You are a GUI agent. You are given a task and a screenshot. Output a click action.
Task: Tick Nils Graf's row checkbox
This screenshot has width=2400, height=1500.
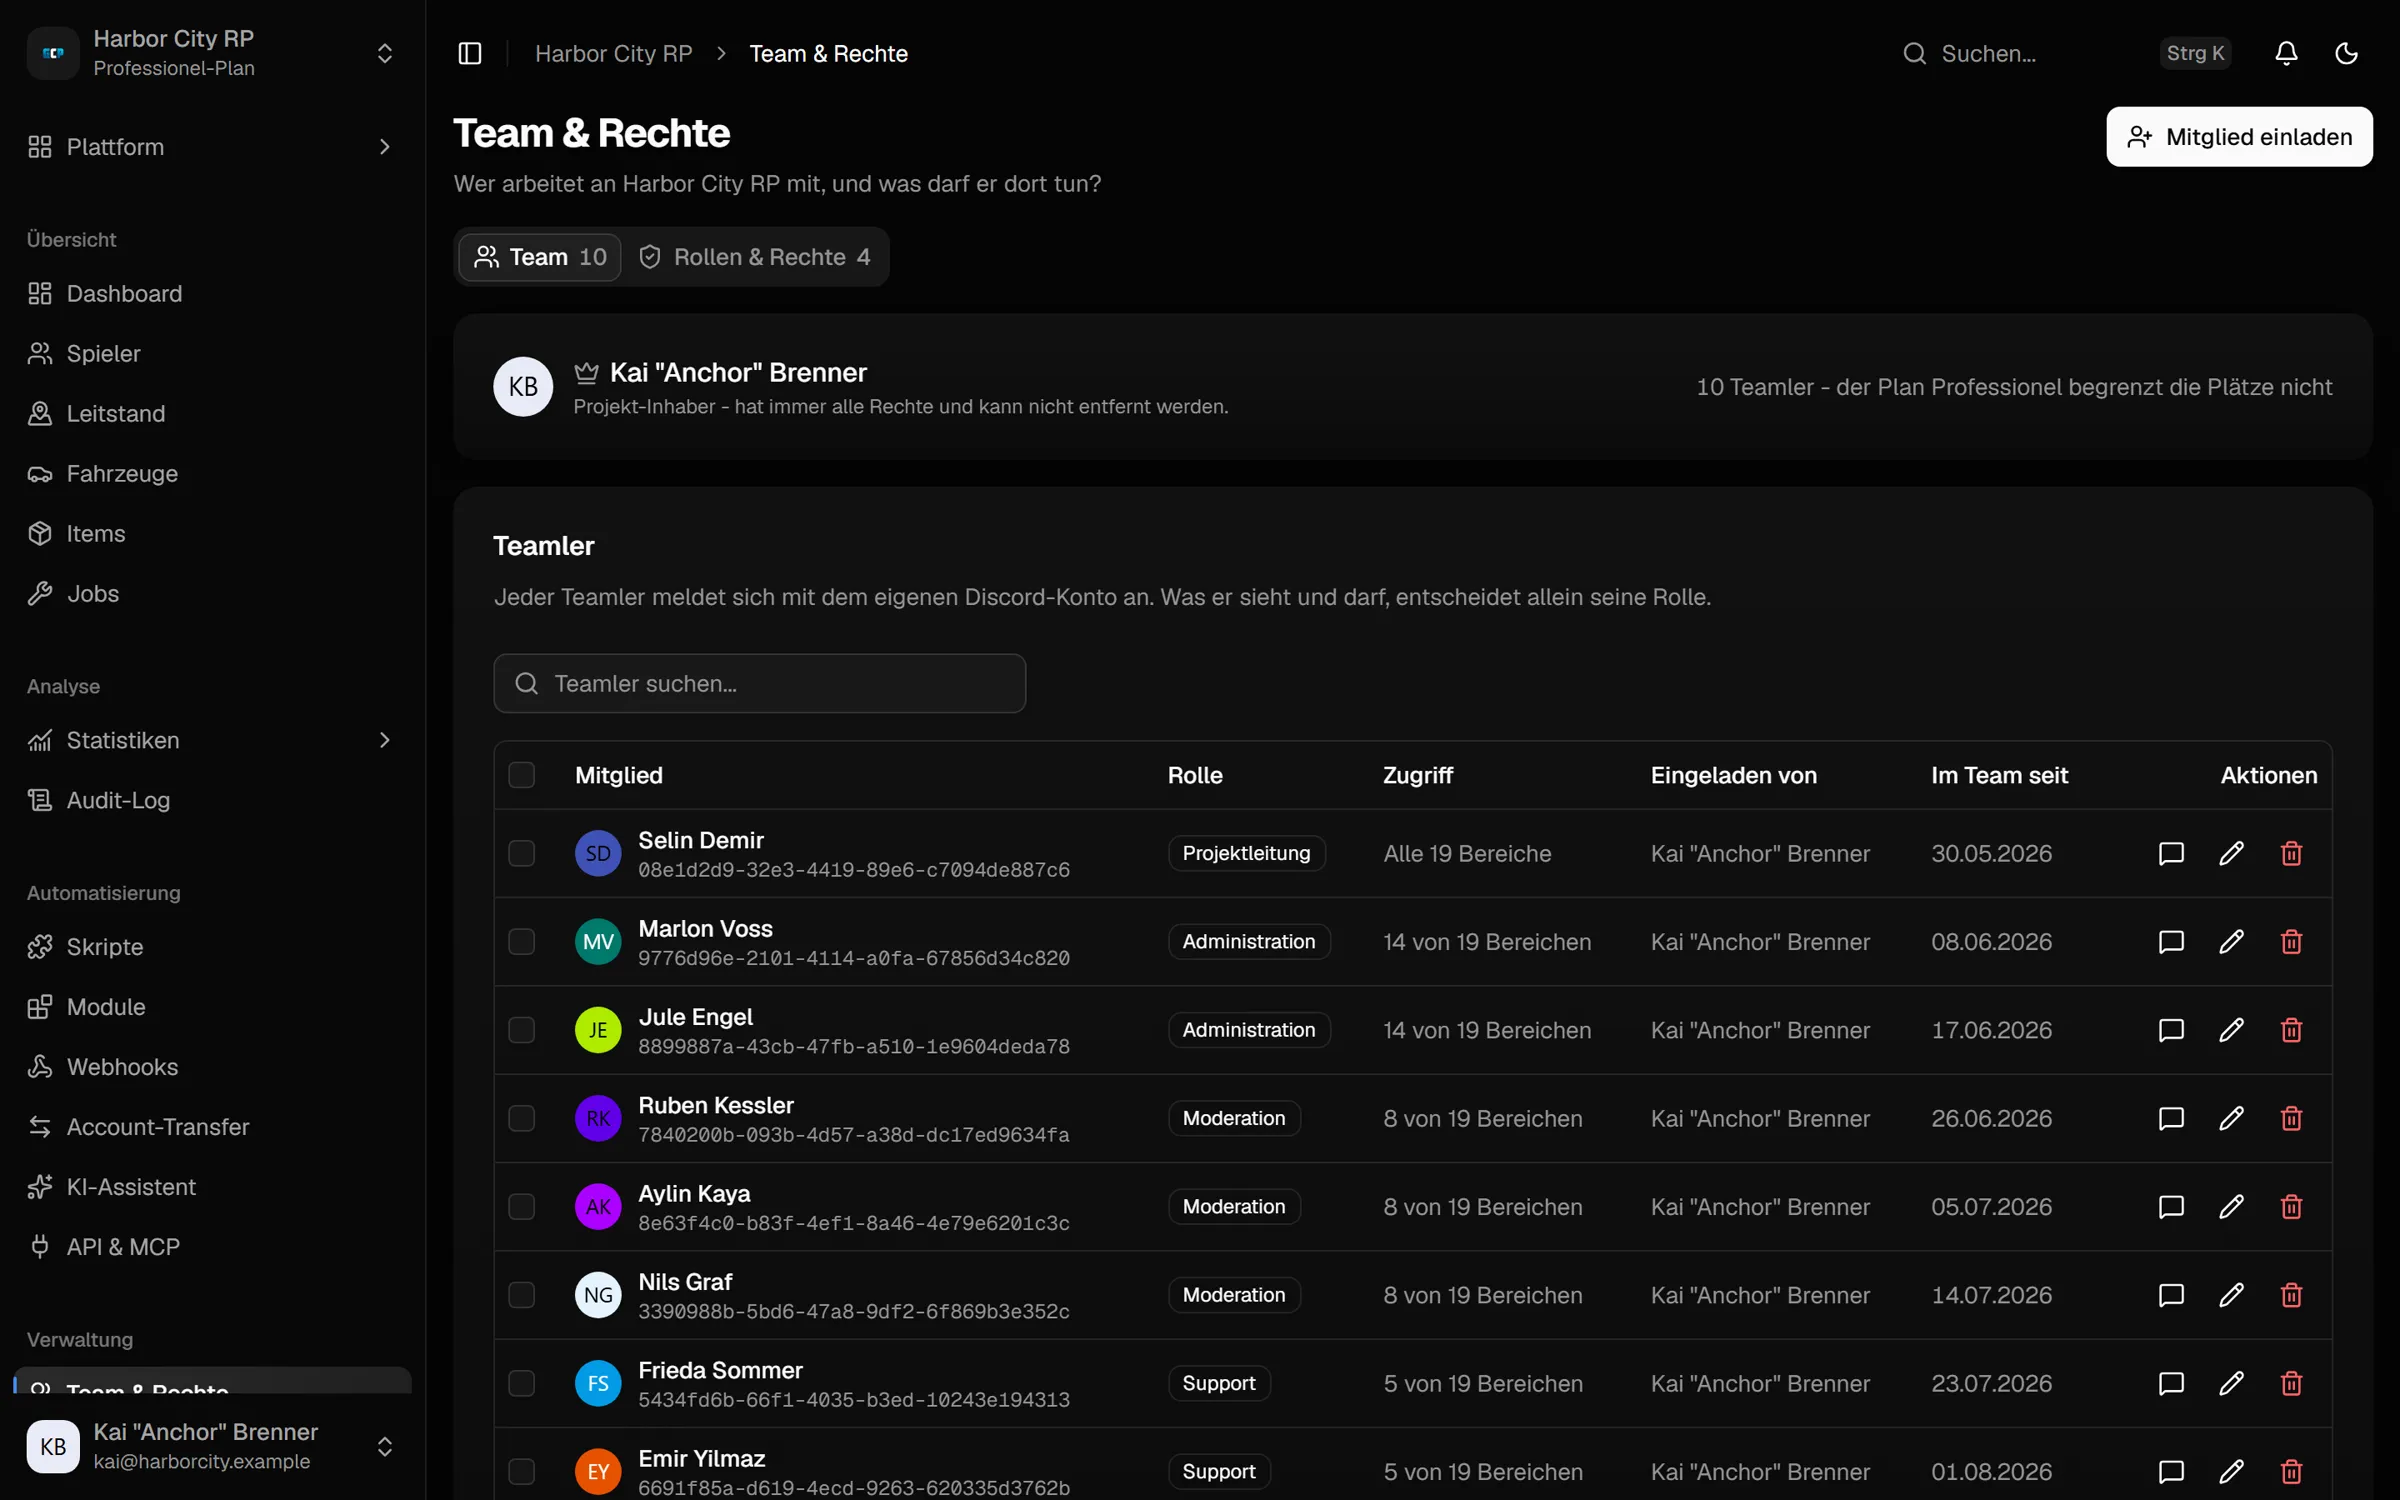point(521,1295)
